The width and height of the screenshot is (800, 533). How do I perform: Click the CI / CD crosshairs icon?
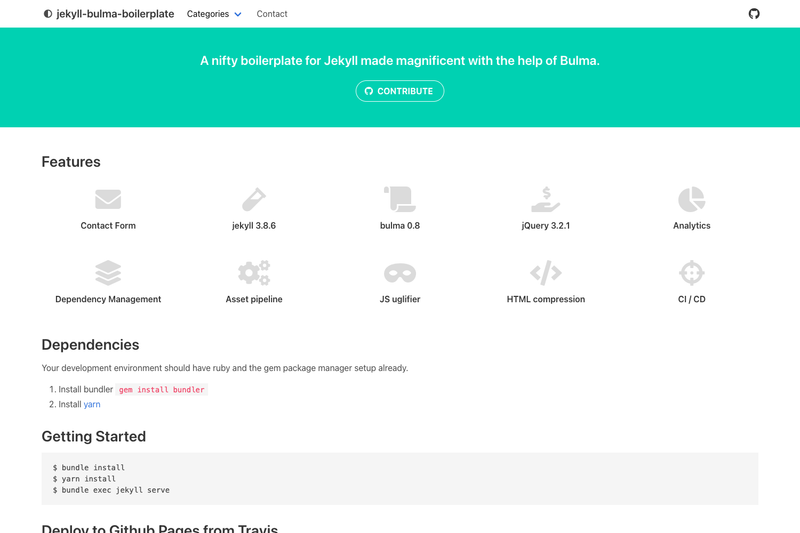[691, 273]
